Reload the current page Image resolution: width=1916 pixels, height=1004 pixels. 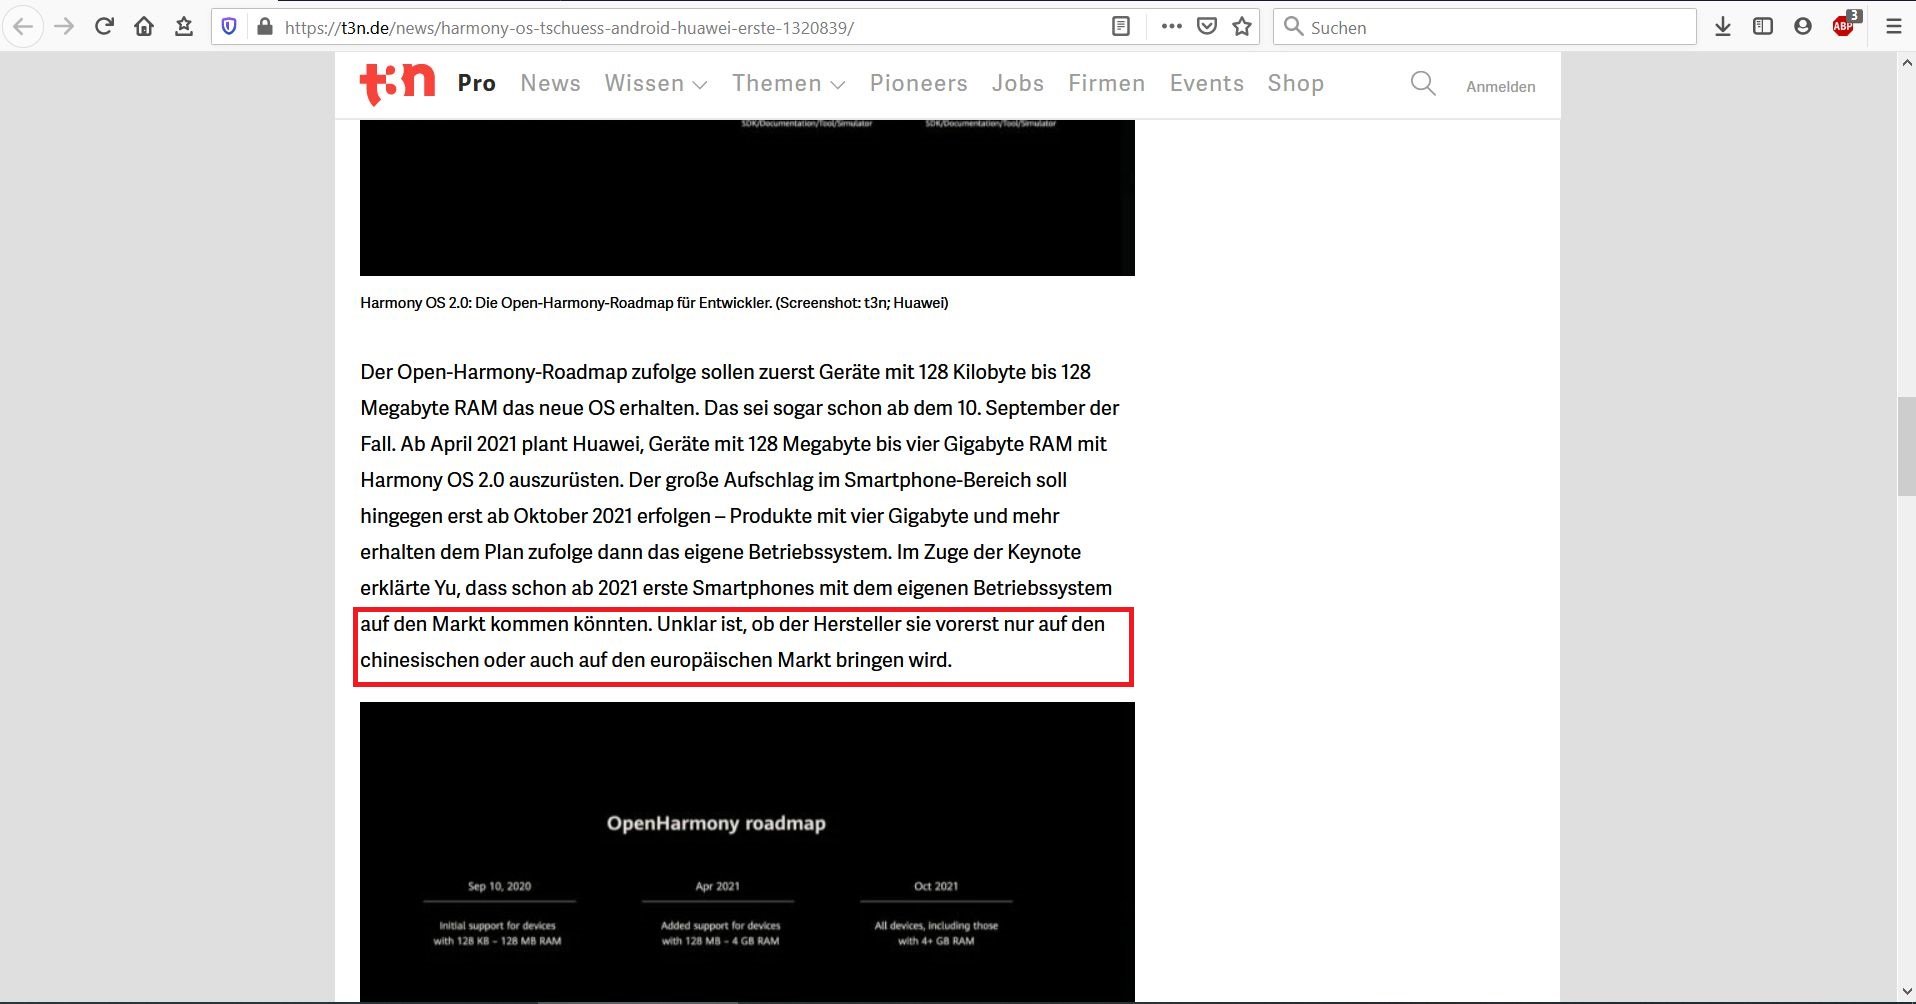(x=104, y=27)
